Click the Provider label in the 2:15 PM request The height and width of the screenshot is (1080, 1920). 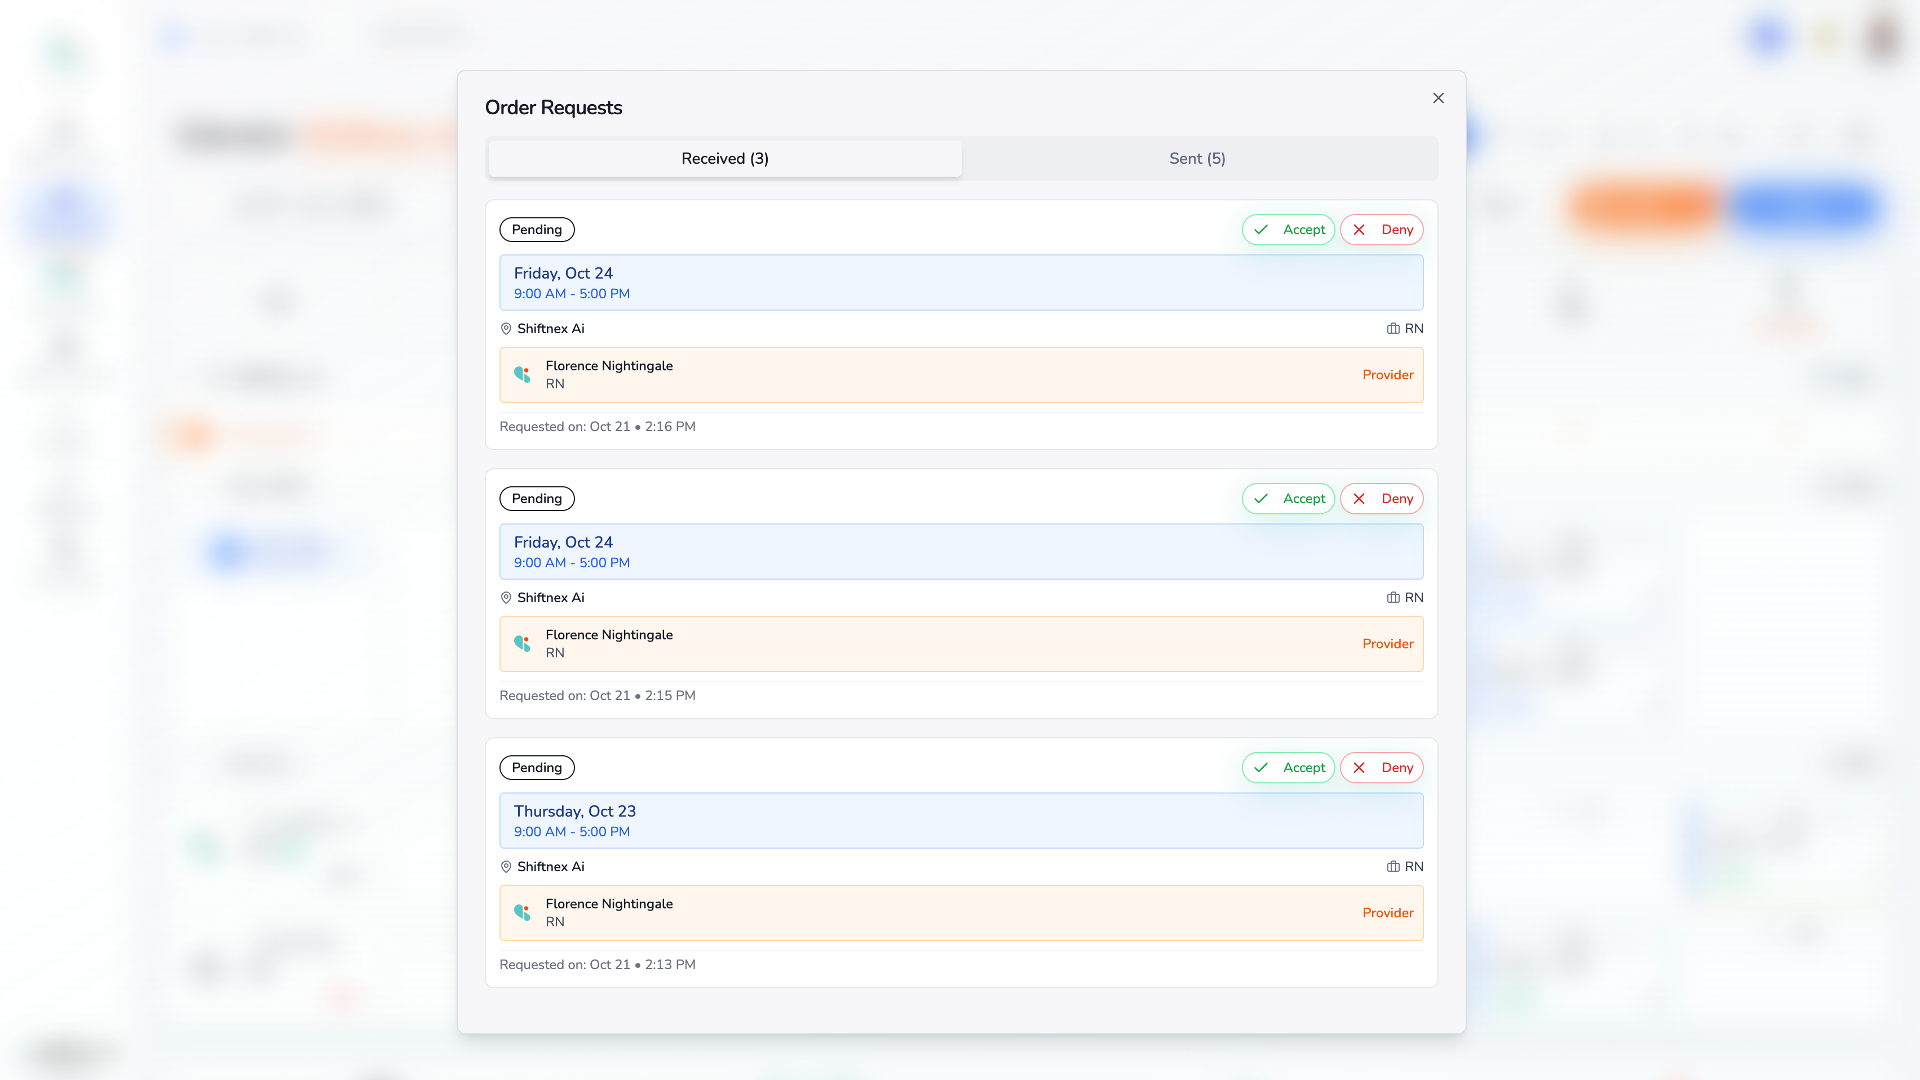1387,644
